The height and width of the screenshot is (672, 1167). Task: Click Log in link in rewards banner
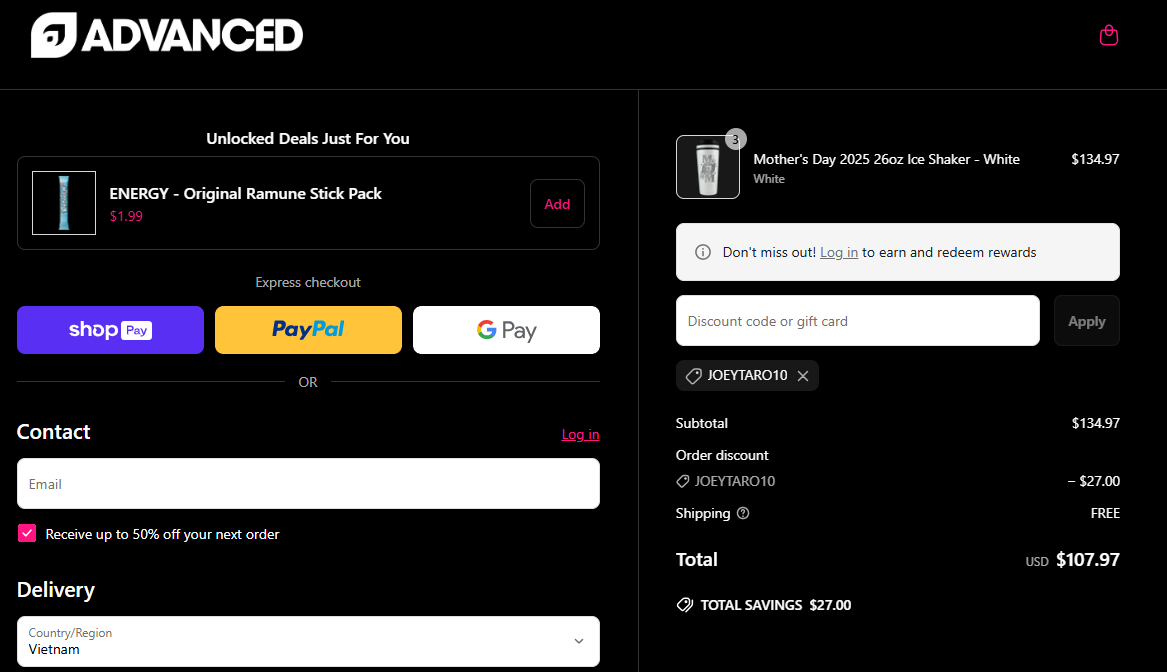[x=839, y=252]
